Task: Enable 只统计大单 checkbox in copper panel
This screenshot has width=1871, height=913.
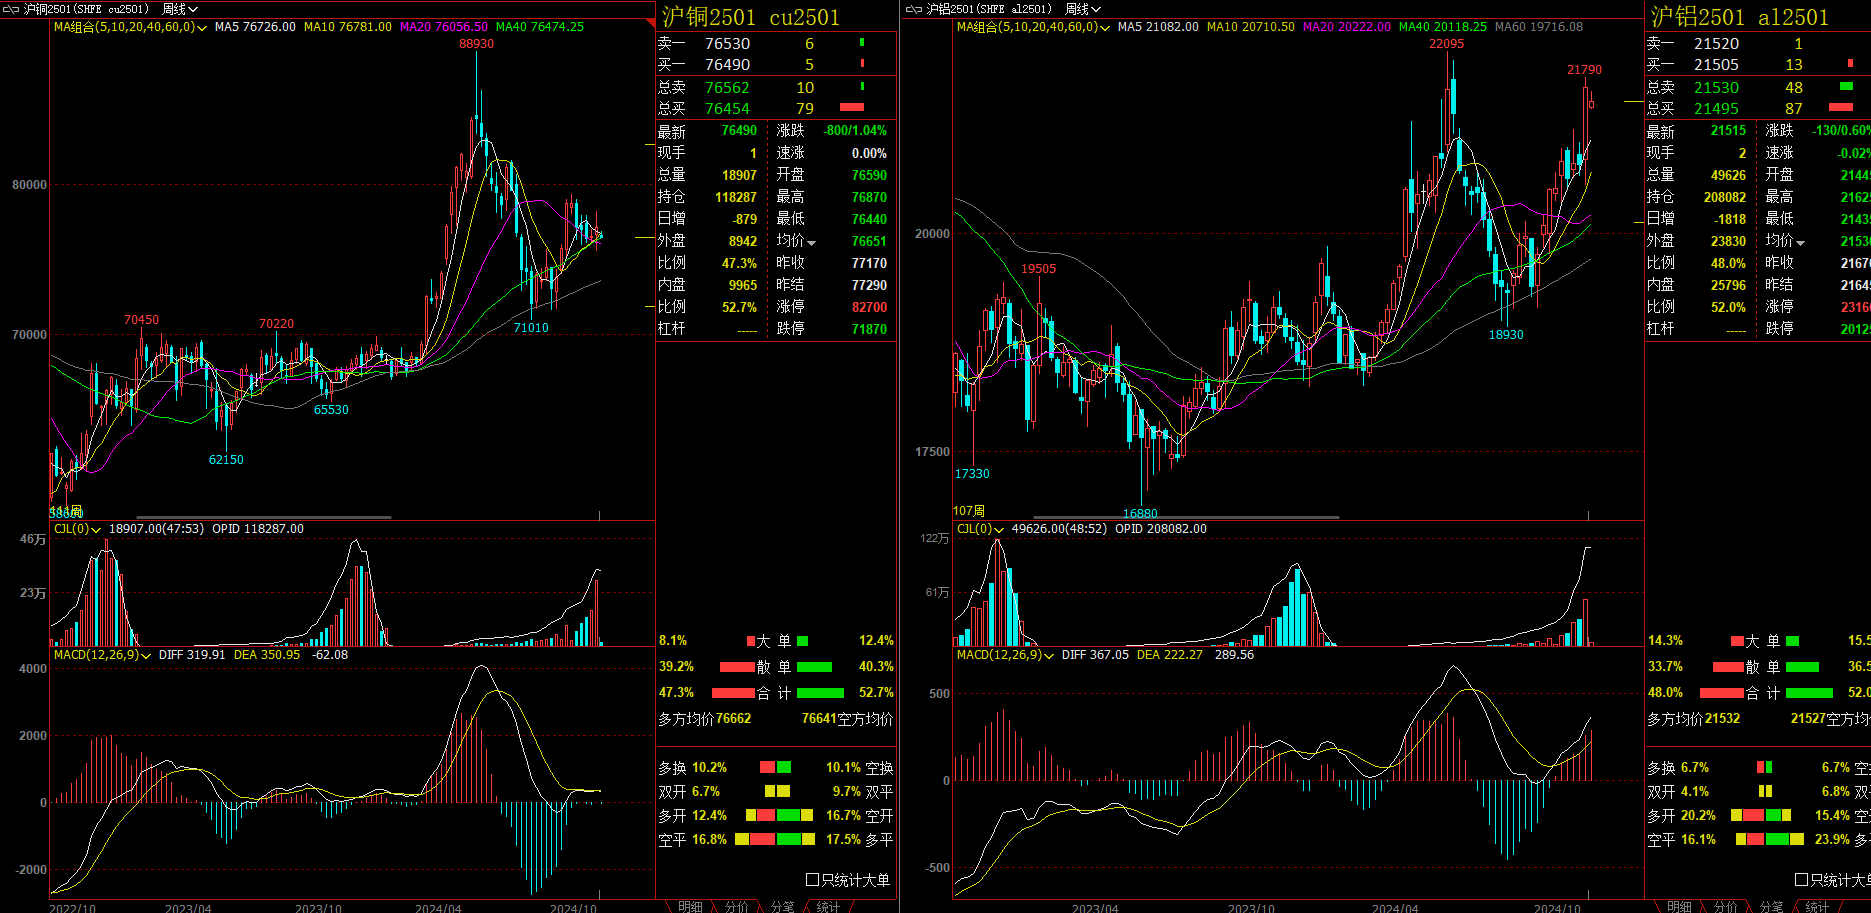Action: pos(813,880)
